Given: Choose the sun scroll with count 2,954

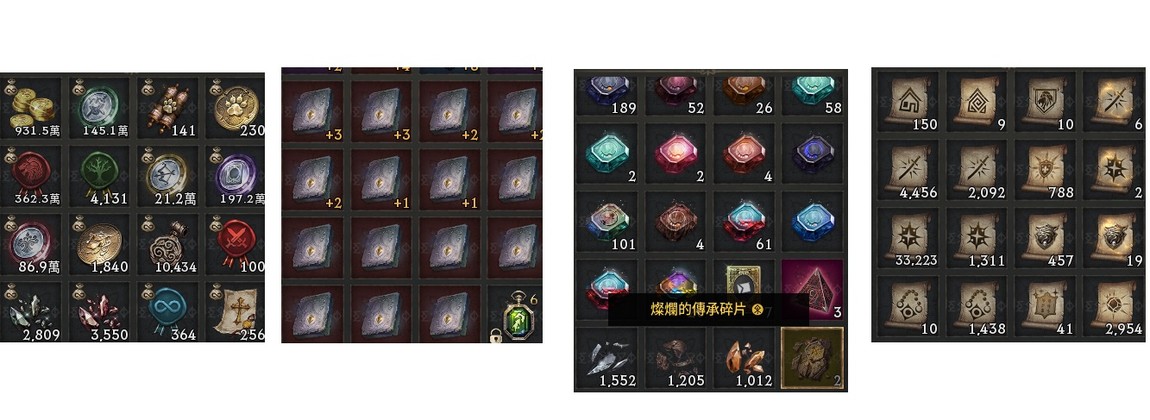Looking at the screenshot, I should point(1113,306).
